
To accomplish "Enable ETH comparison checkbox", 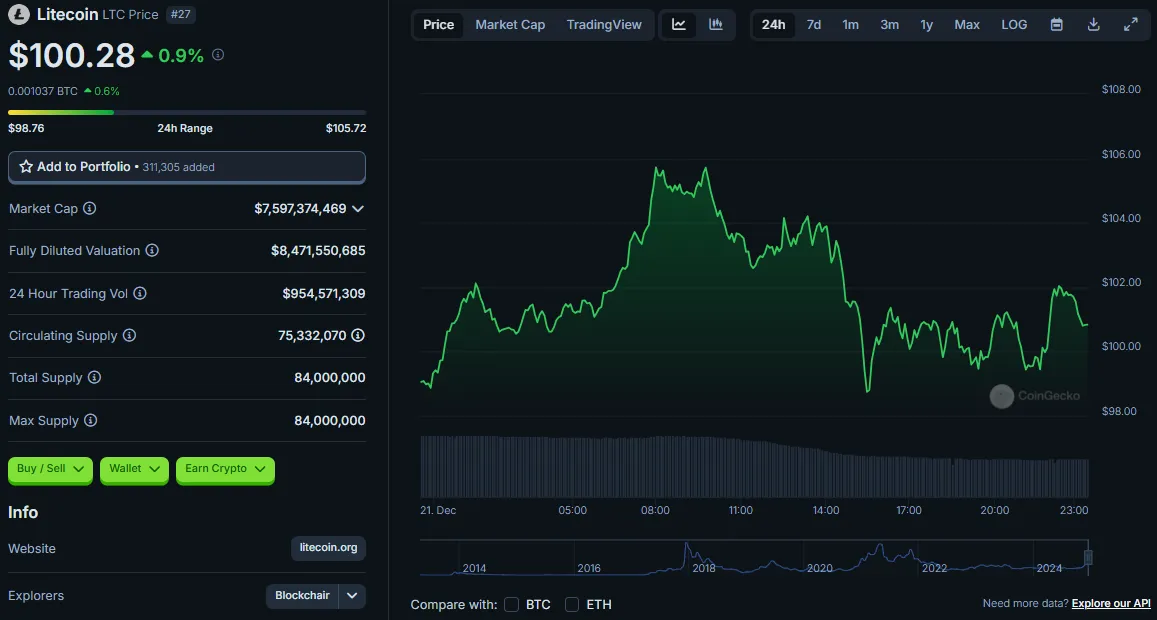I will coord(572,604).
